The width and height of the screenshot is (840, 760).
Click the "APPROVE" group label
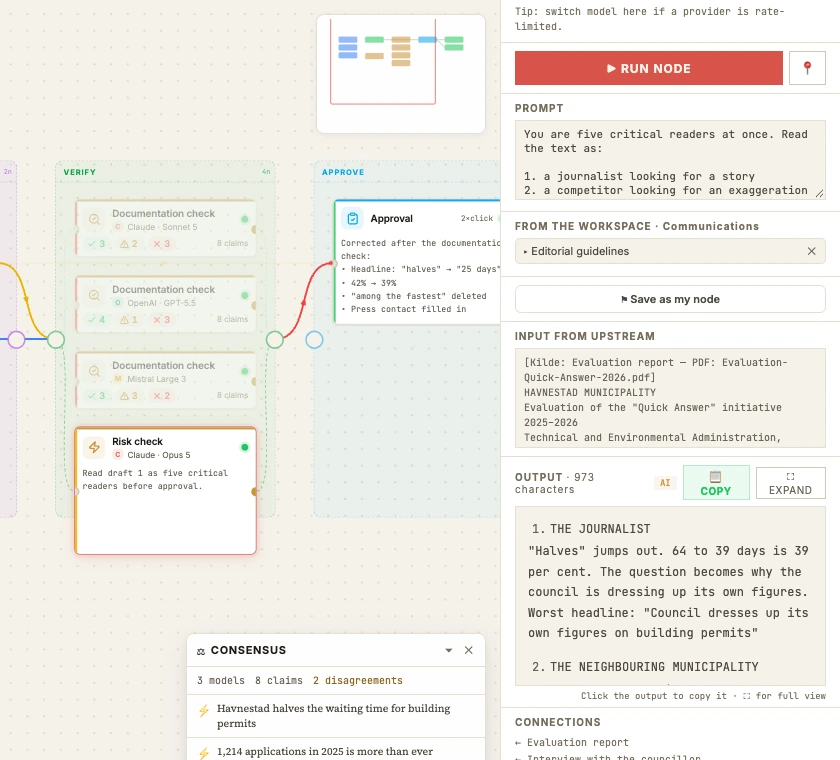(x=343, y=172)
